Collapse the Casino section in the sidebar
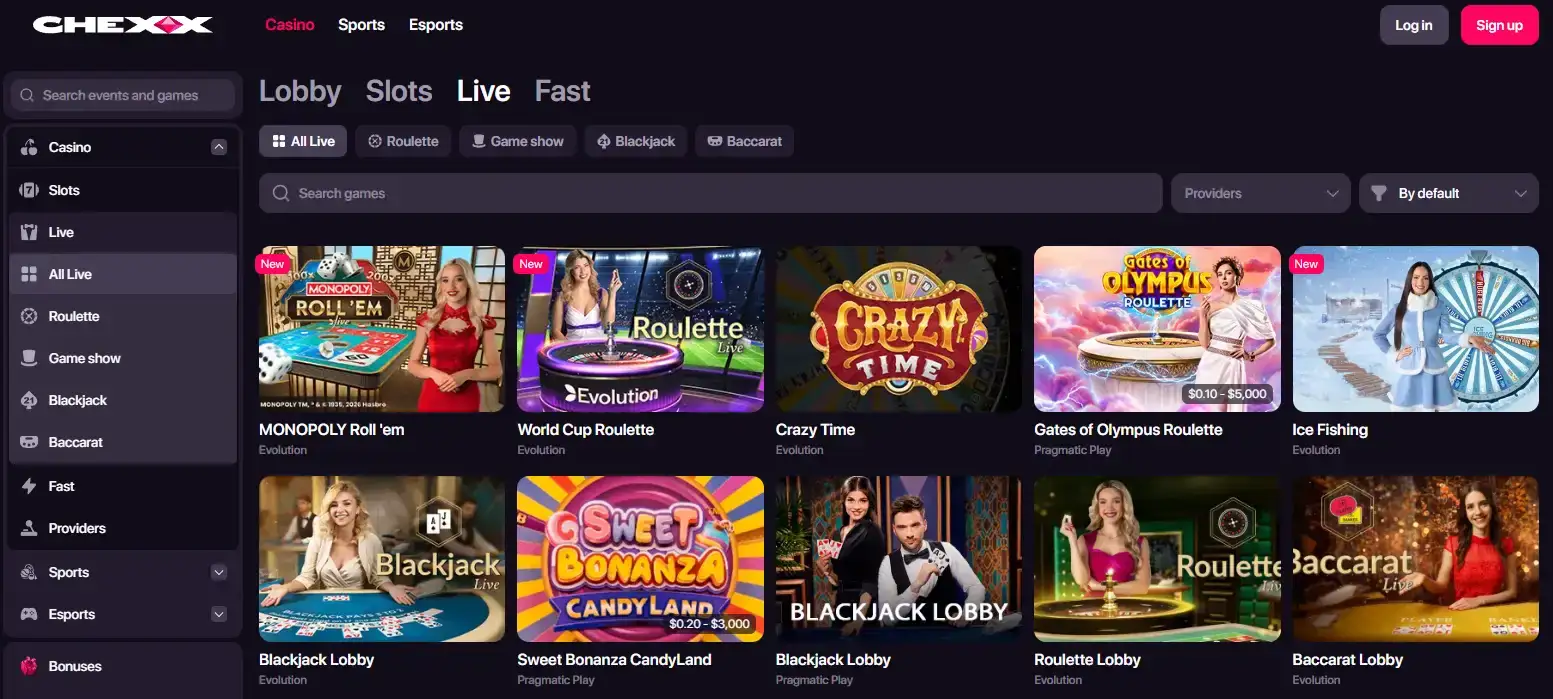 [x=219, y=147]
